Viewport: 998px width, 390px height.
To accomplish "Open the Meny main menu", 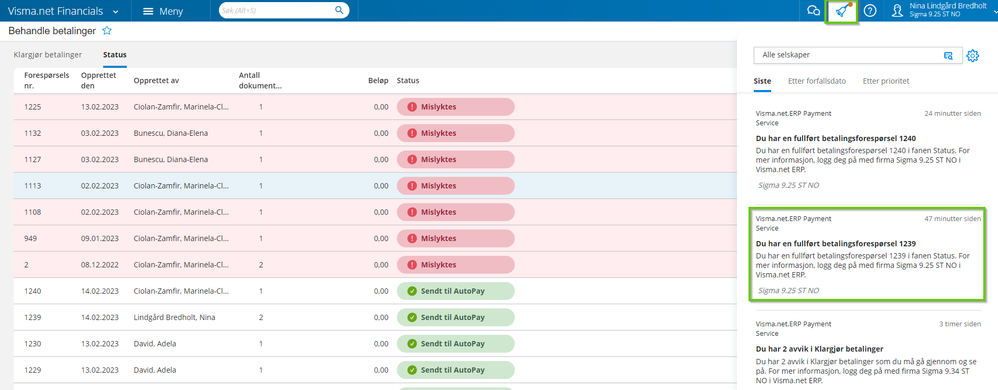I will 163,11.
